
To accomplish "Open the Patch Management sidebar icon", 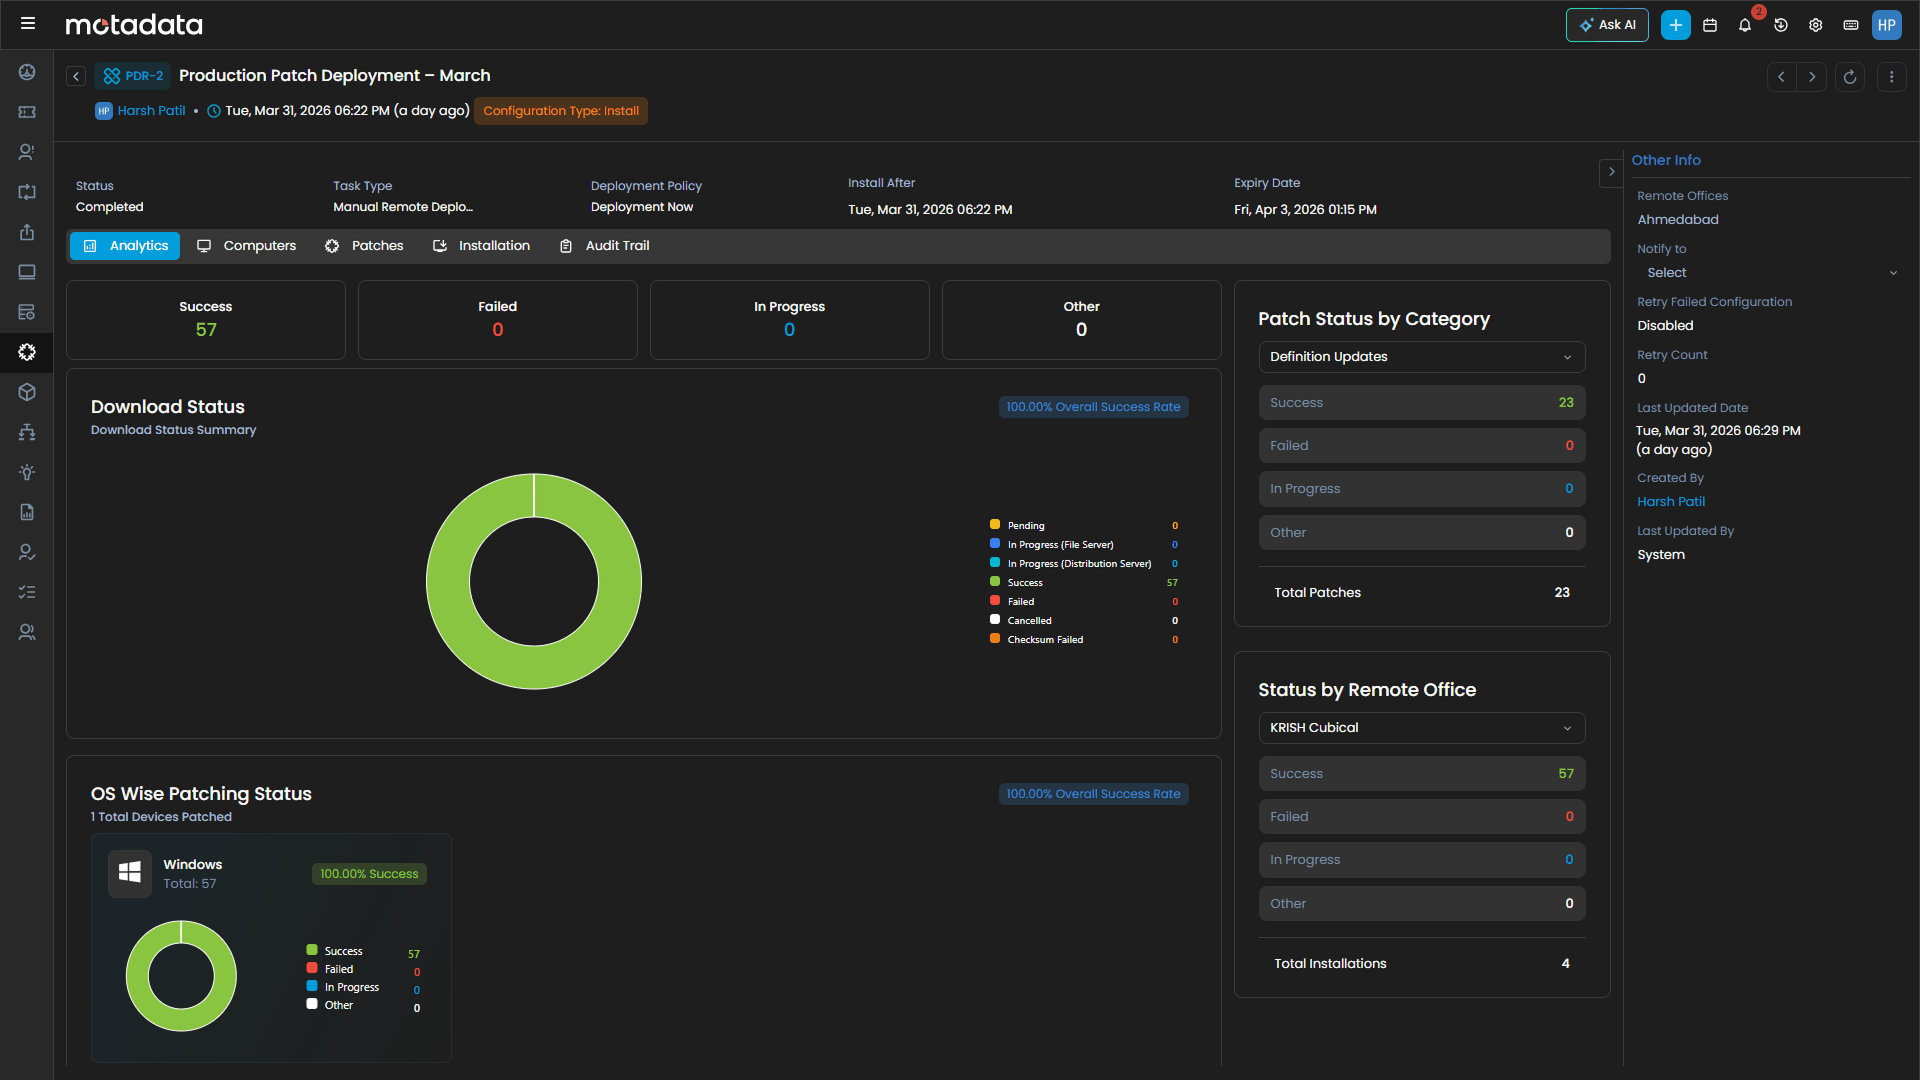I will 27,352.
